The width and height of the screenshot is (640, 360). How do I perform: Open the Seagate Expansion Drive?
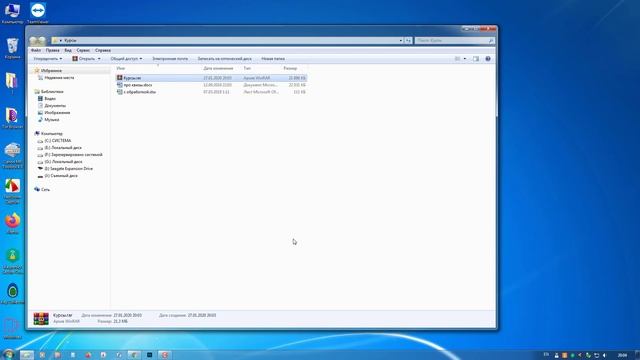69,169
